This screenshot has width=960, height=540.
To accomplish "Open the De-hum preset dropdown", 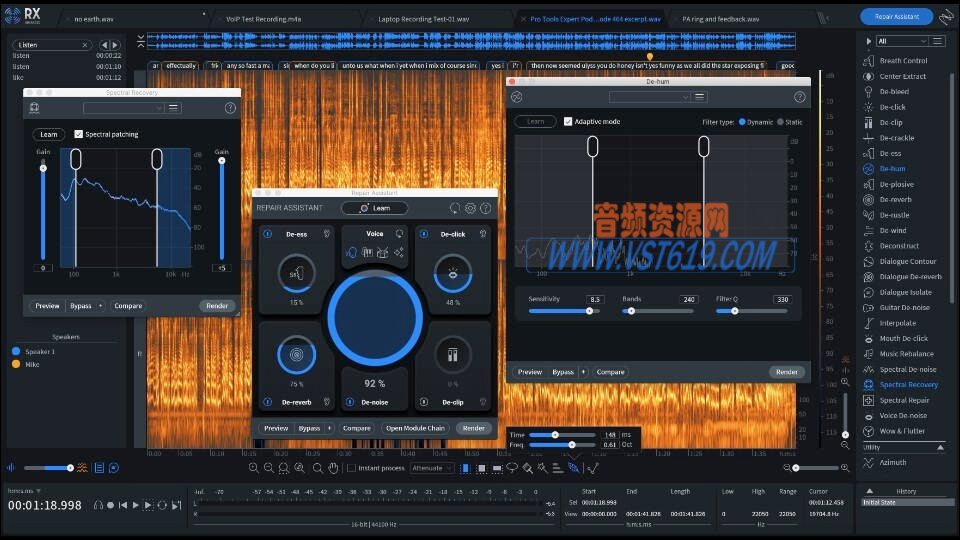I will coord(650,97).
